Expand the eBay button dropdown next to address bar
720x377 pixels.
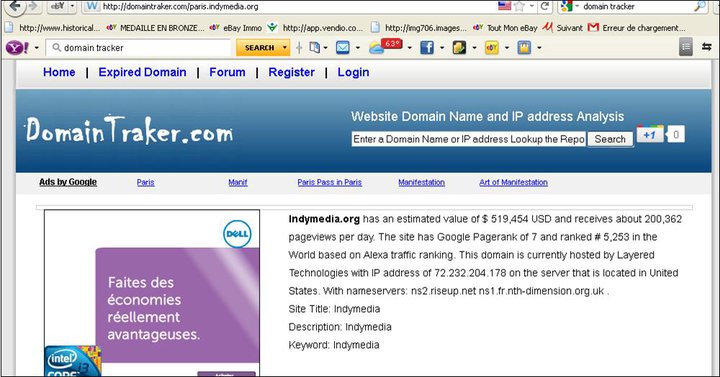point(72,6)
